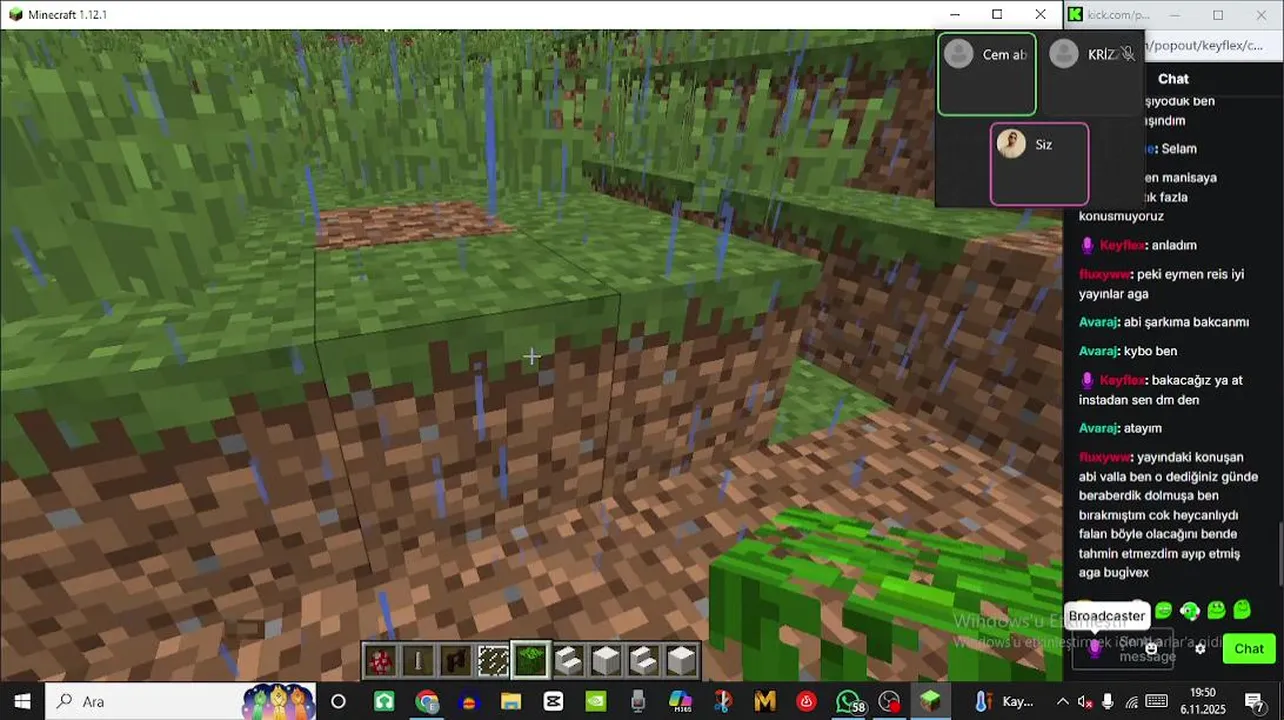Viewport: 1284px width, 720px height.
Task: Open OBS Studio from the taskbar
Action: pyautogui.click(x=890, y=701)
